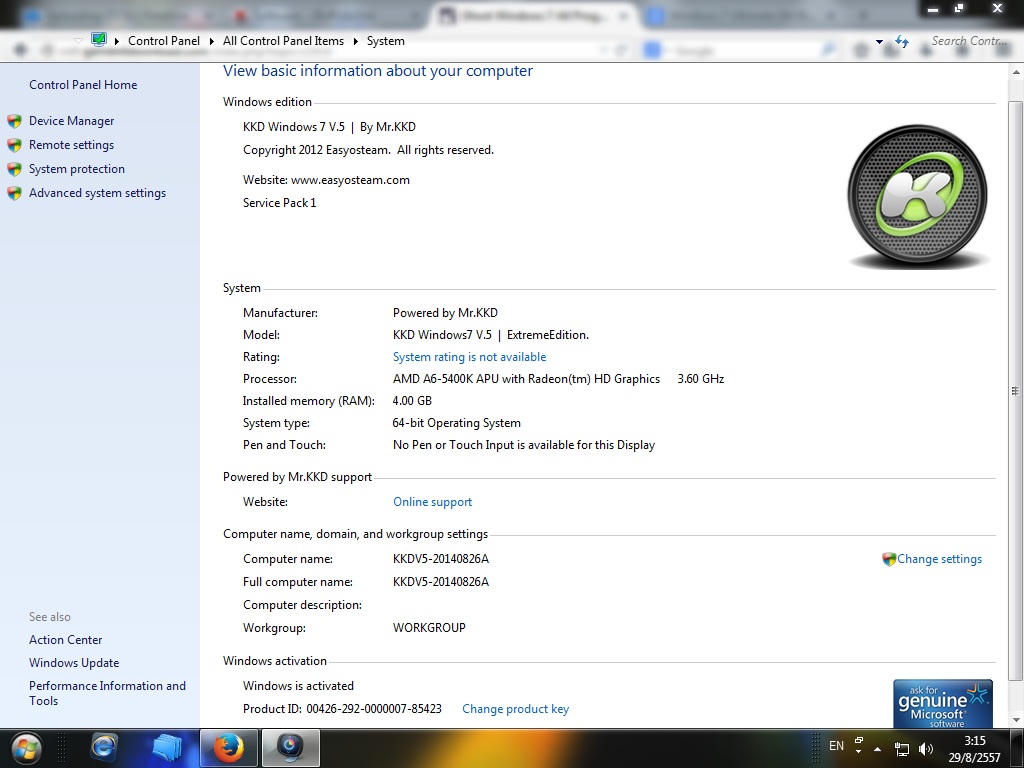Click the Windows is activated text
1024x768 pixels.
click(x=298, y=686)
